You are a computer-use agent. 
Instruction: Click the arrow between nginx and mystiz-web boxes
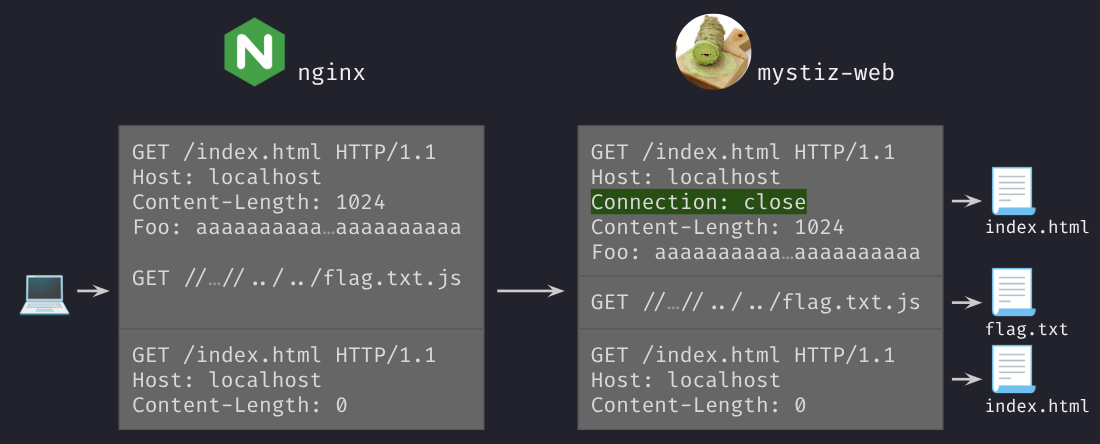pos(530,290)
